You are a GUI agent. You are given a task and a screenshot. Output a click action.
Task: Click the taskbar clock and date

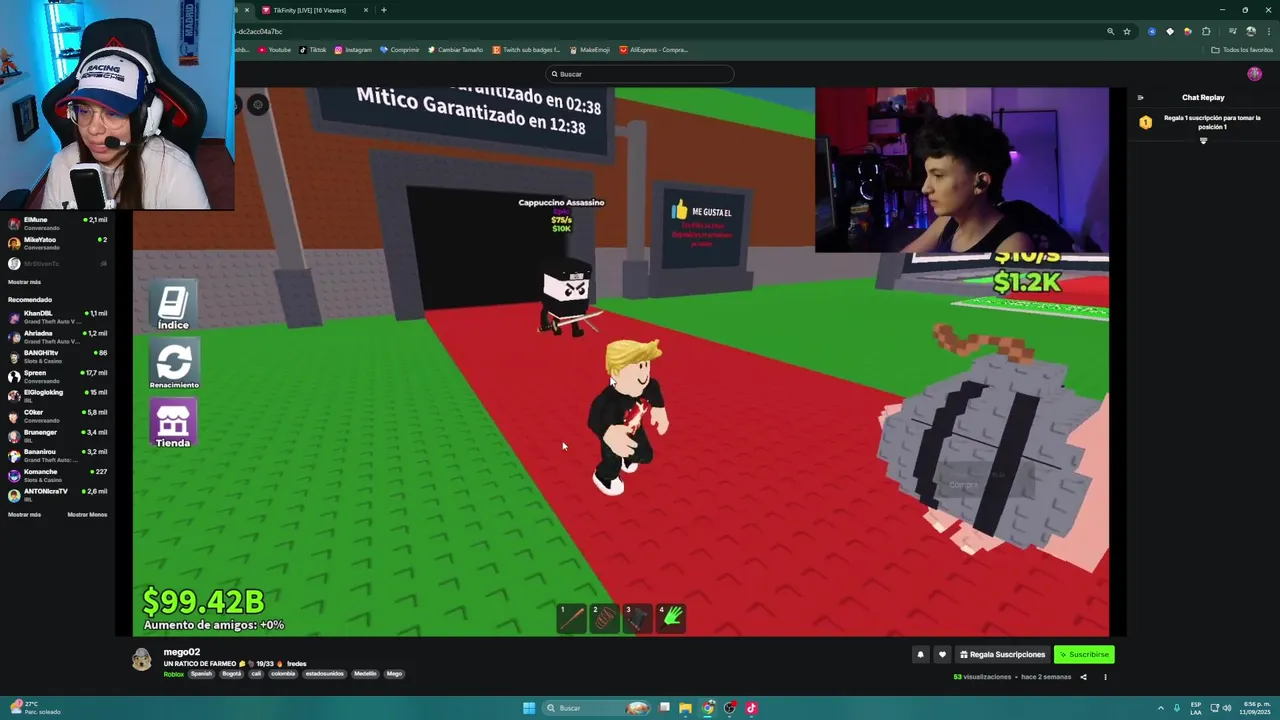tap(1255, 708)
